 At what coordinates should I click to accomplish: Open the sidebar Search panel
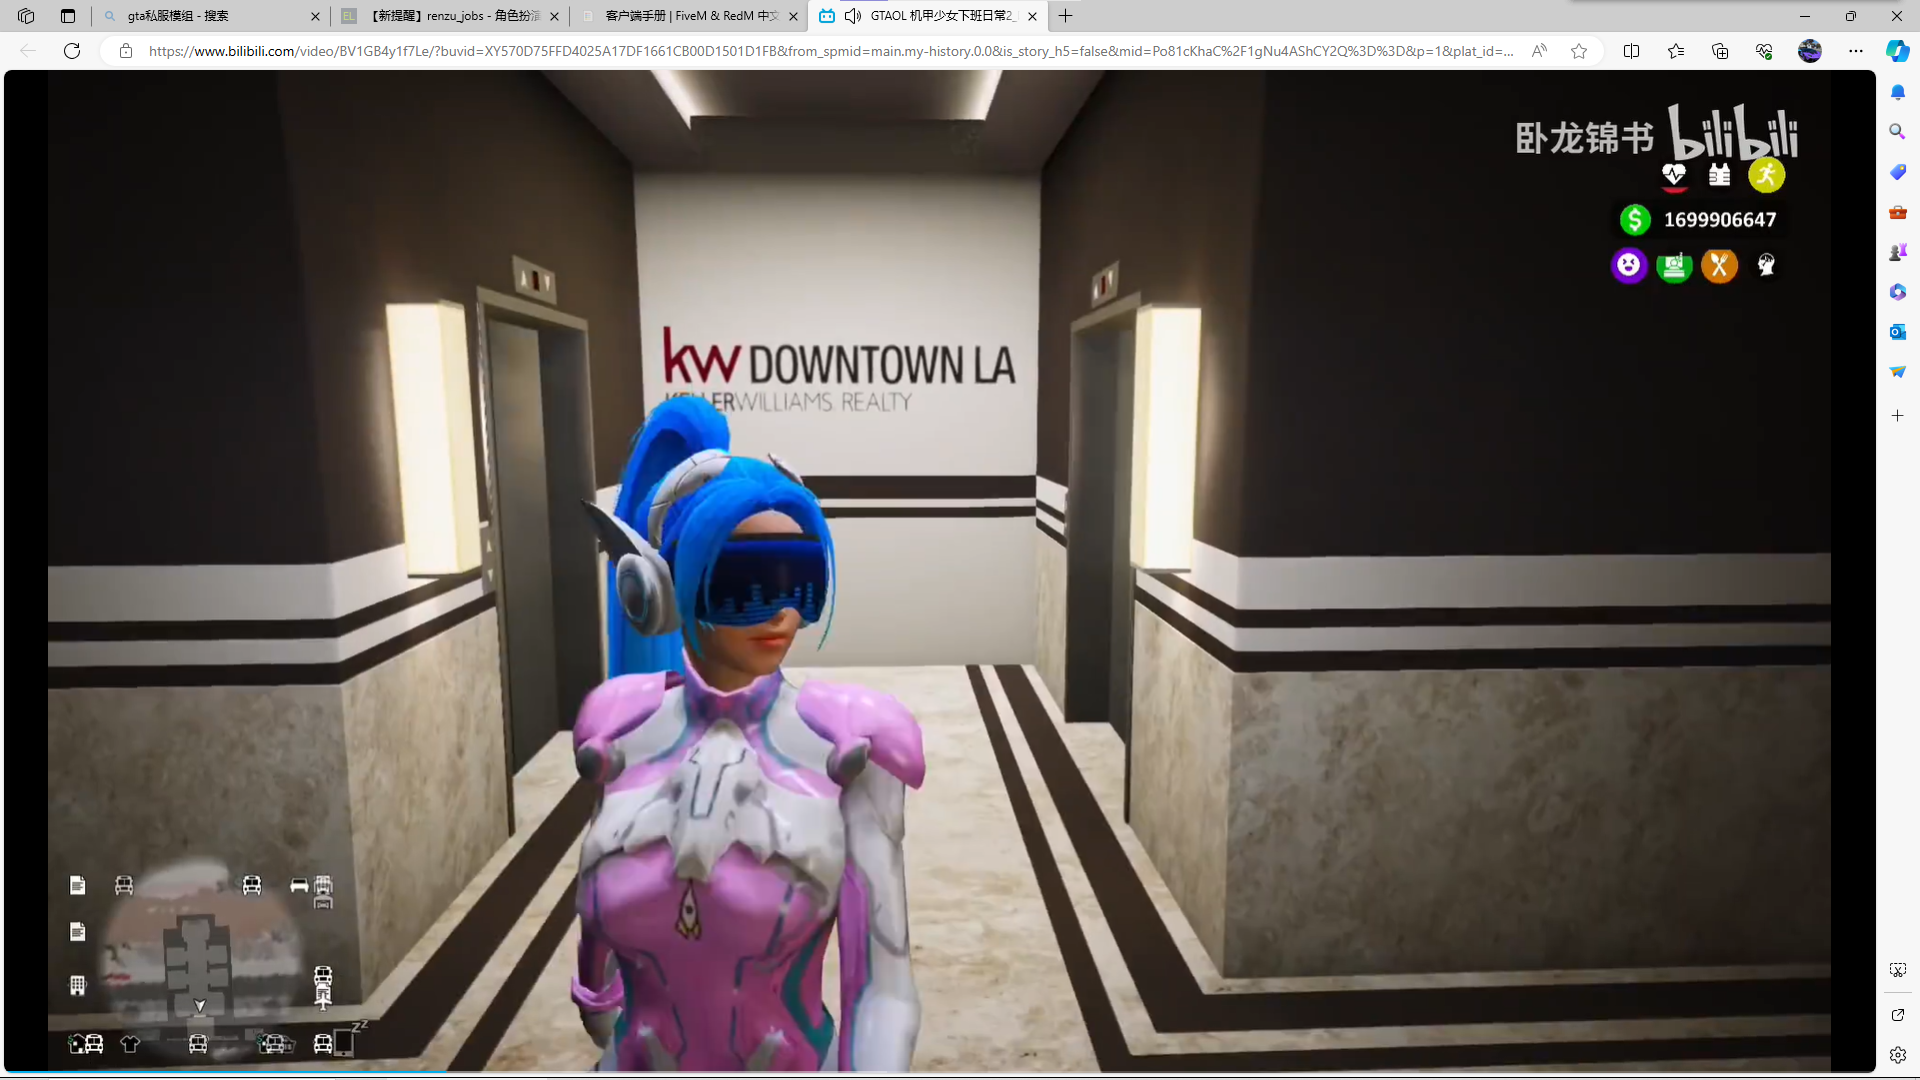point(1898,132)
